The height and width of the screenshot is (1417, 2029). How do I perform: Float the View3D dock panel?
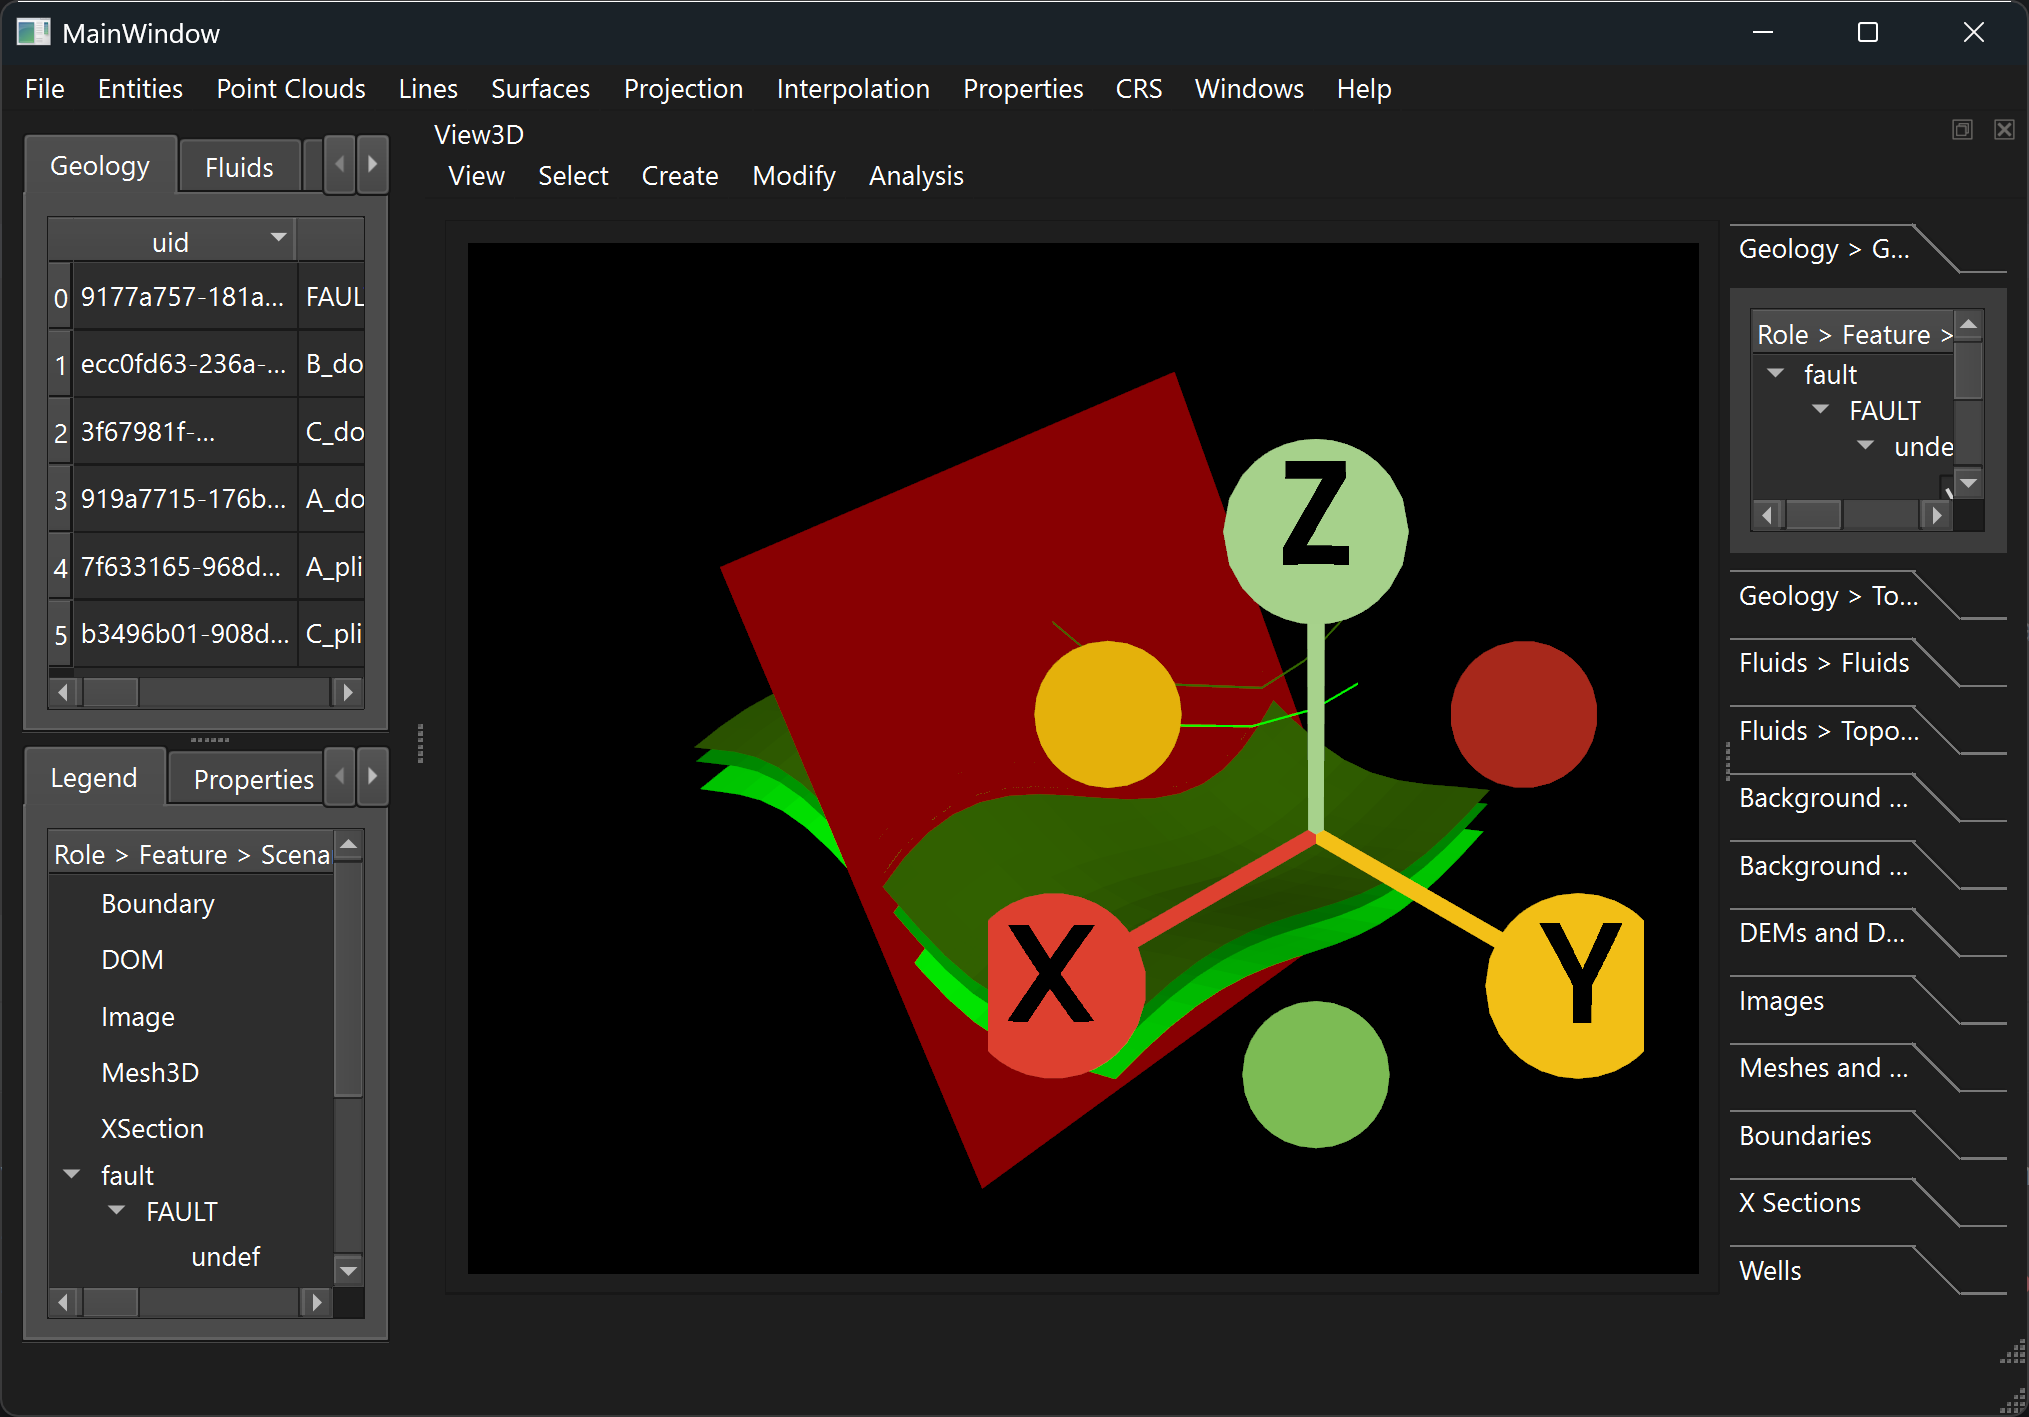coord(1962,130)
